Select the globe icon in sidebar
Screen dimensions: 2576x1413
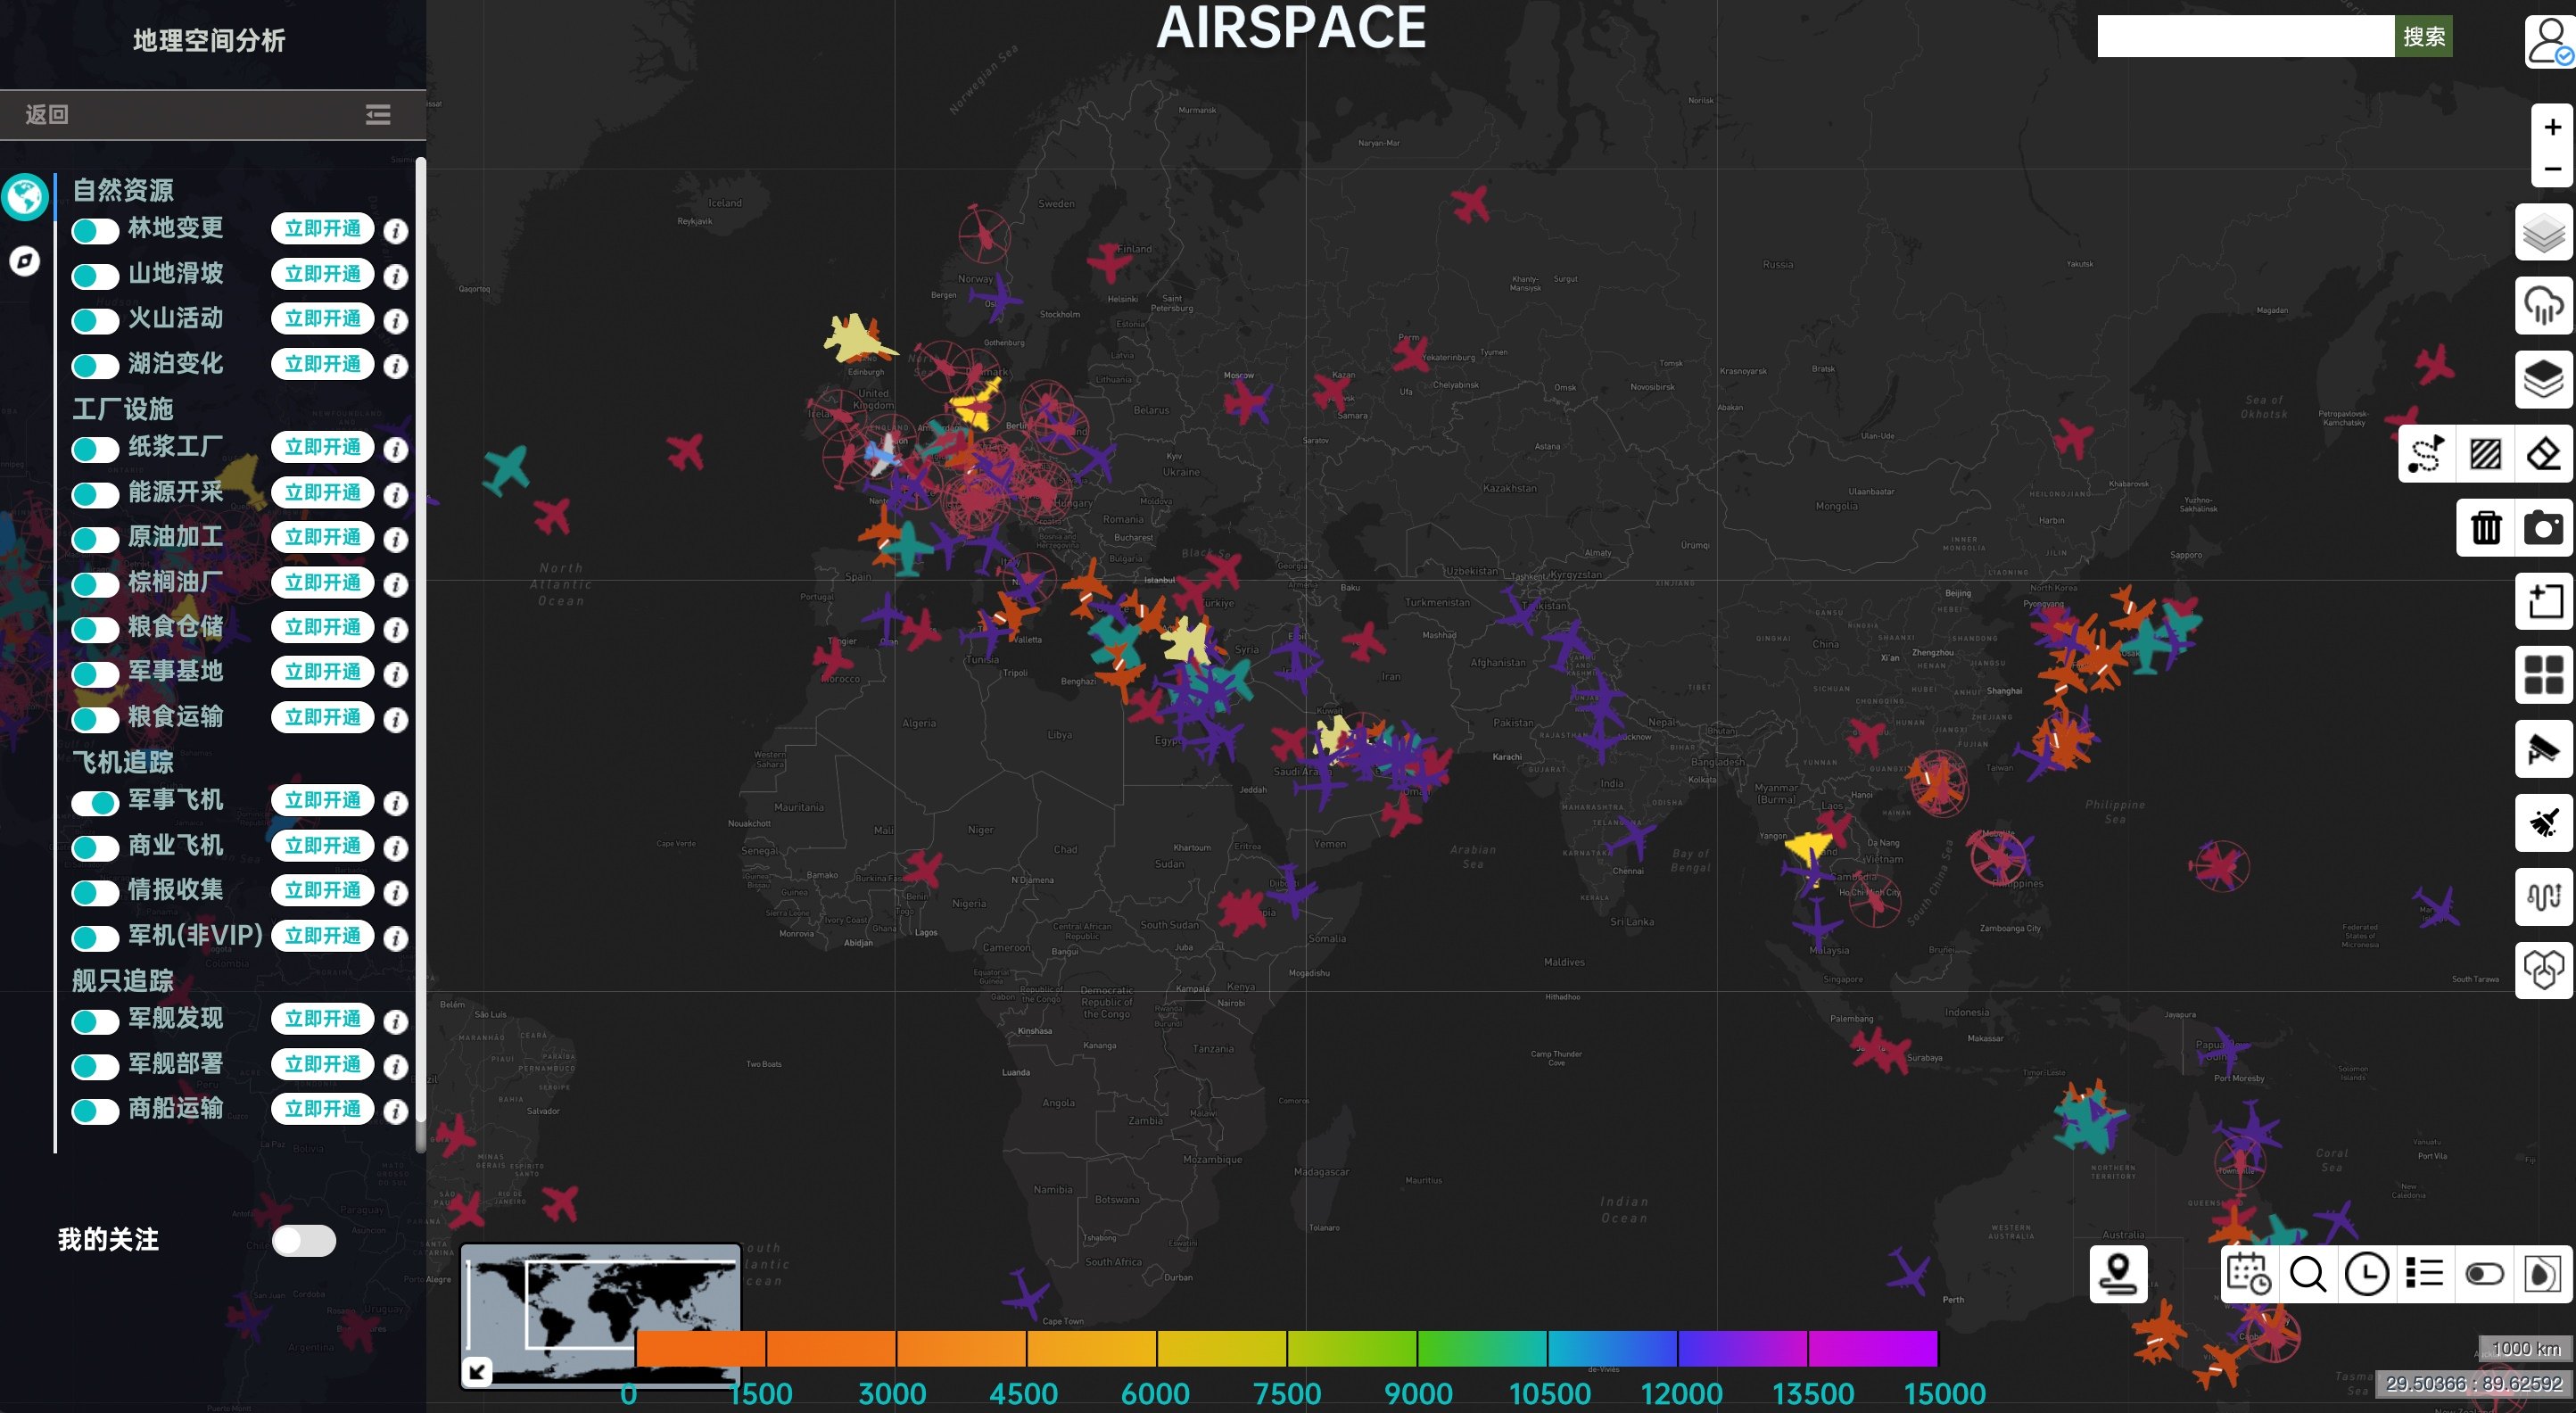(25, 196)
